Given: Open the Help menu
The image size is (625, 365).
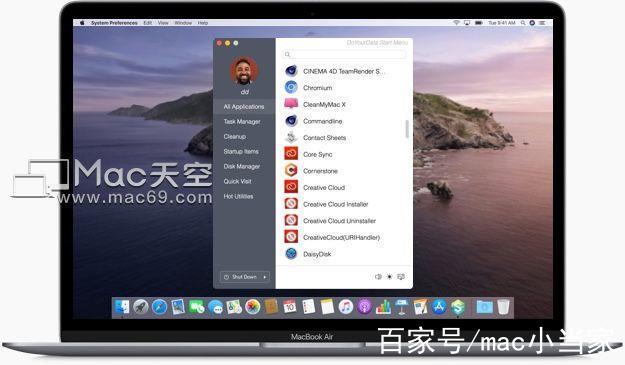Looking at the screenshot, I should [x=203, y=23].
